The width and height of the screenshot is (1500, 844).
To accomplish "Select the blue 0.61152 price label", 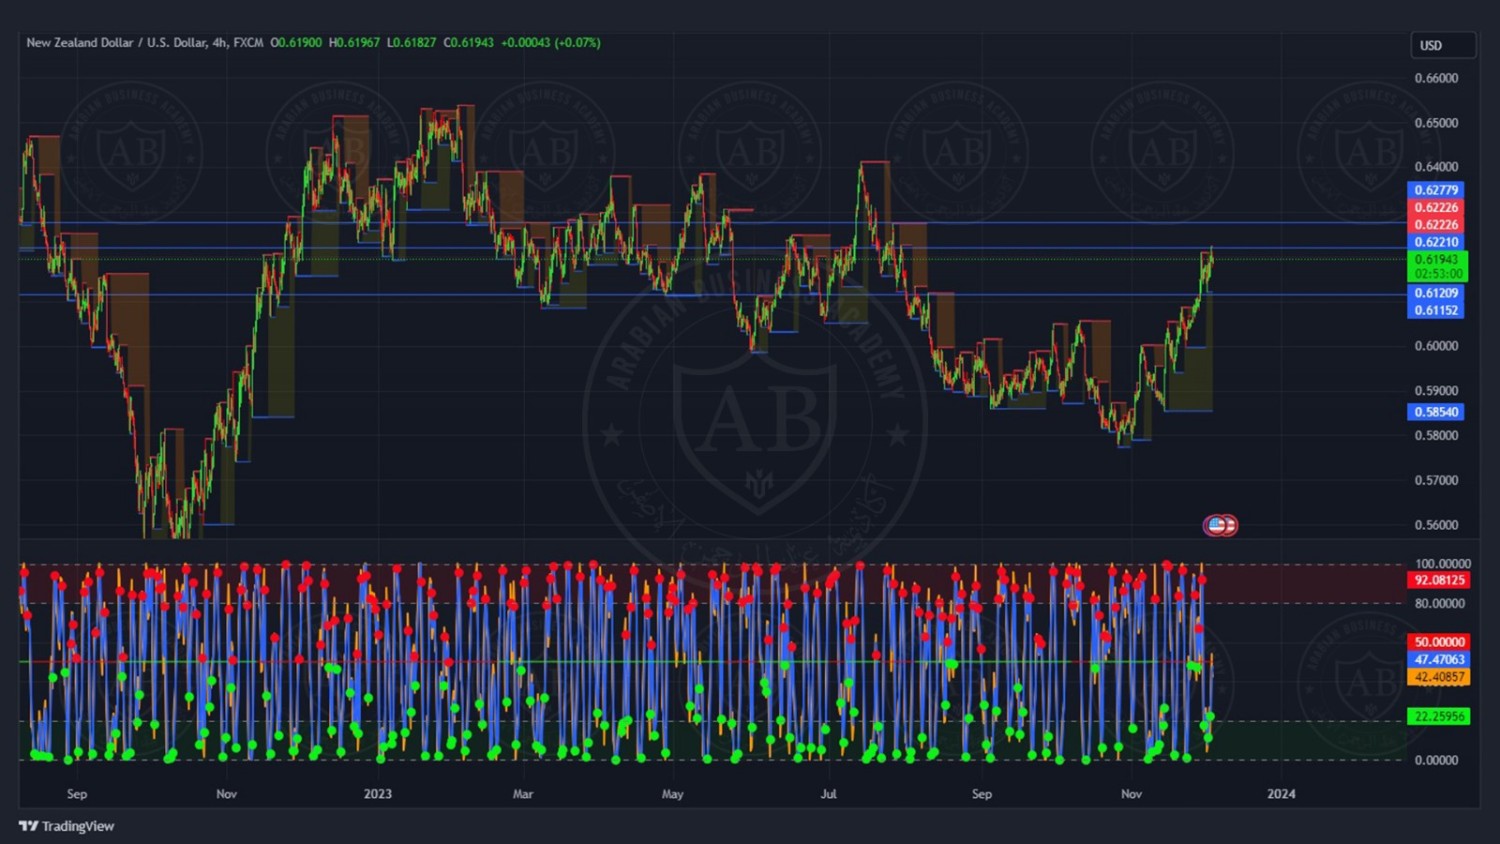I will click(1435, 311).
